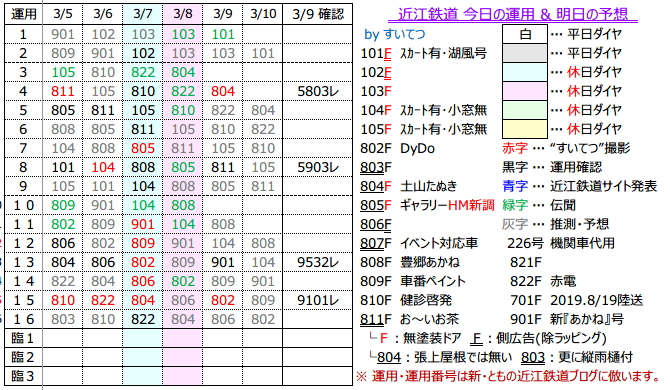Click legend entry 804F 土山たぬき
Viewport: 670px width, 390px height.
pos(409,186)
